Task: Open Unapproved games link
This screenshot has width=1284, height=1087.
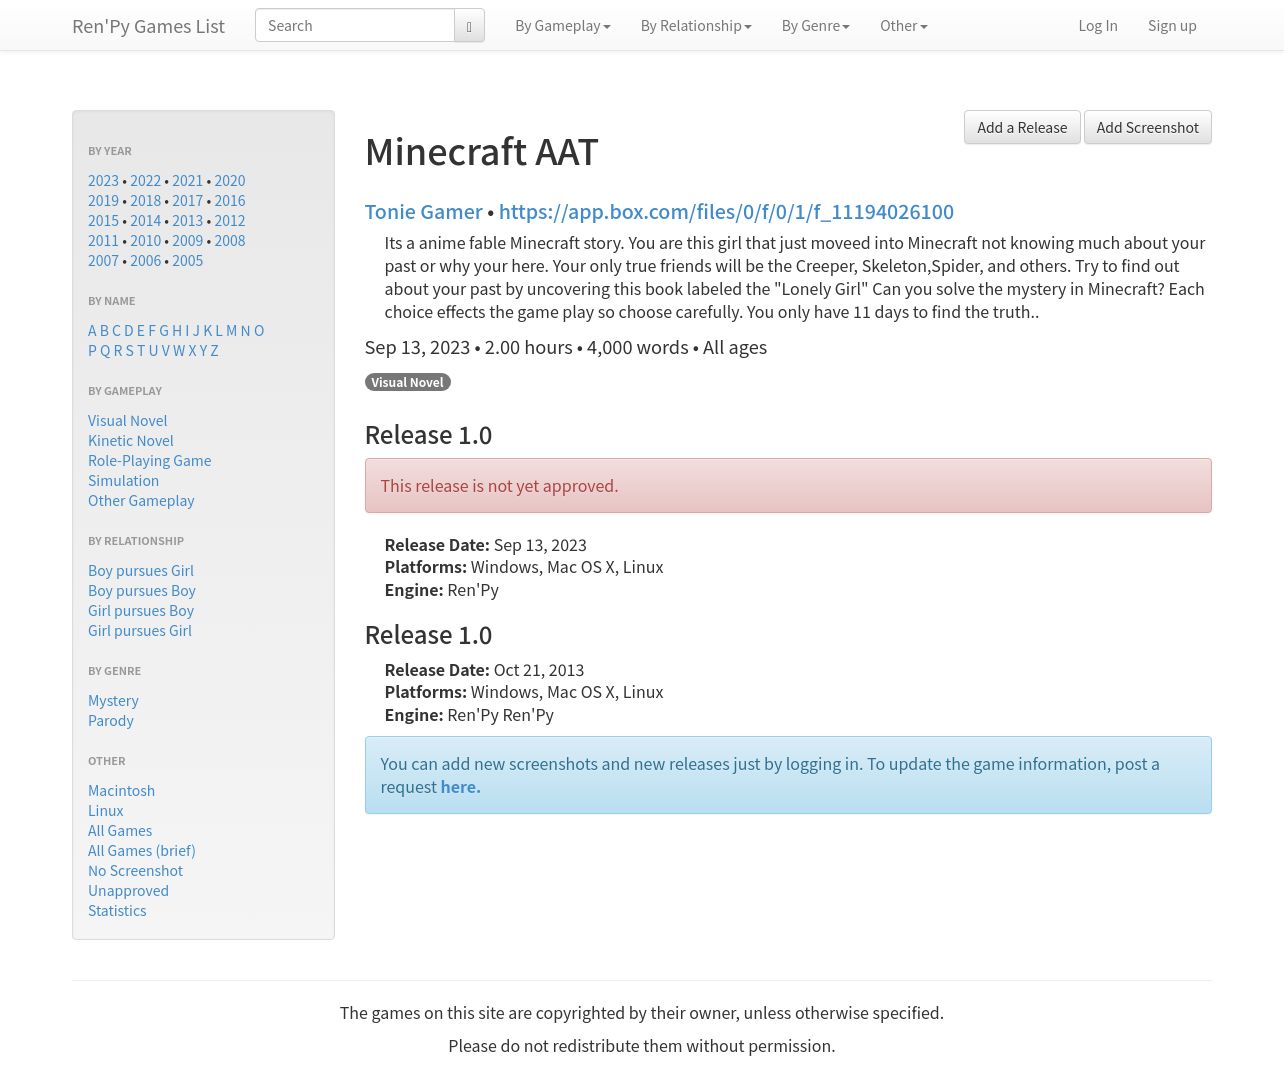Action: click(128, 891)
